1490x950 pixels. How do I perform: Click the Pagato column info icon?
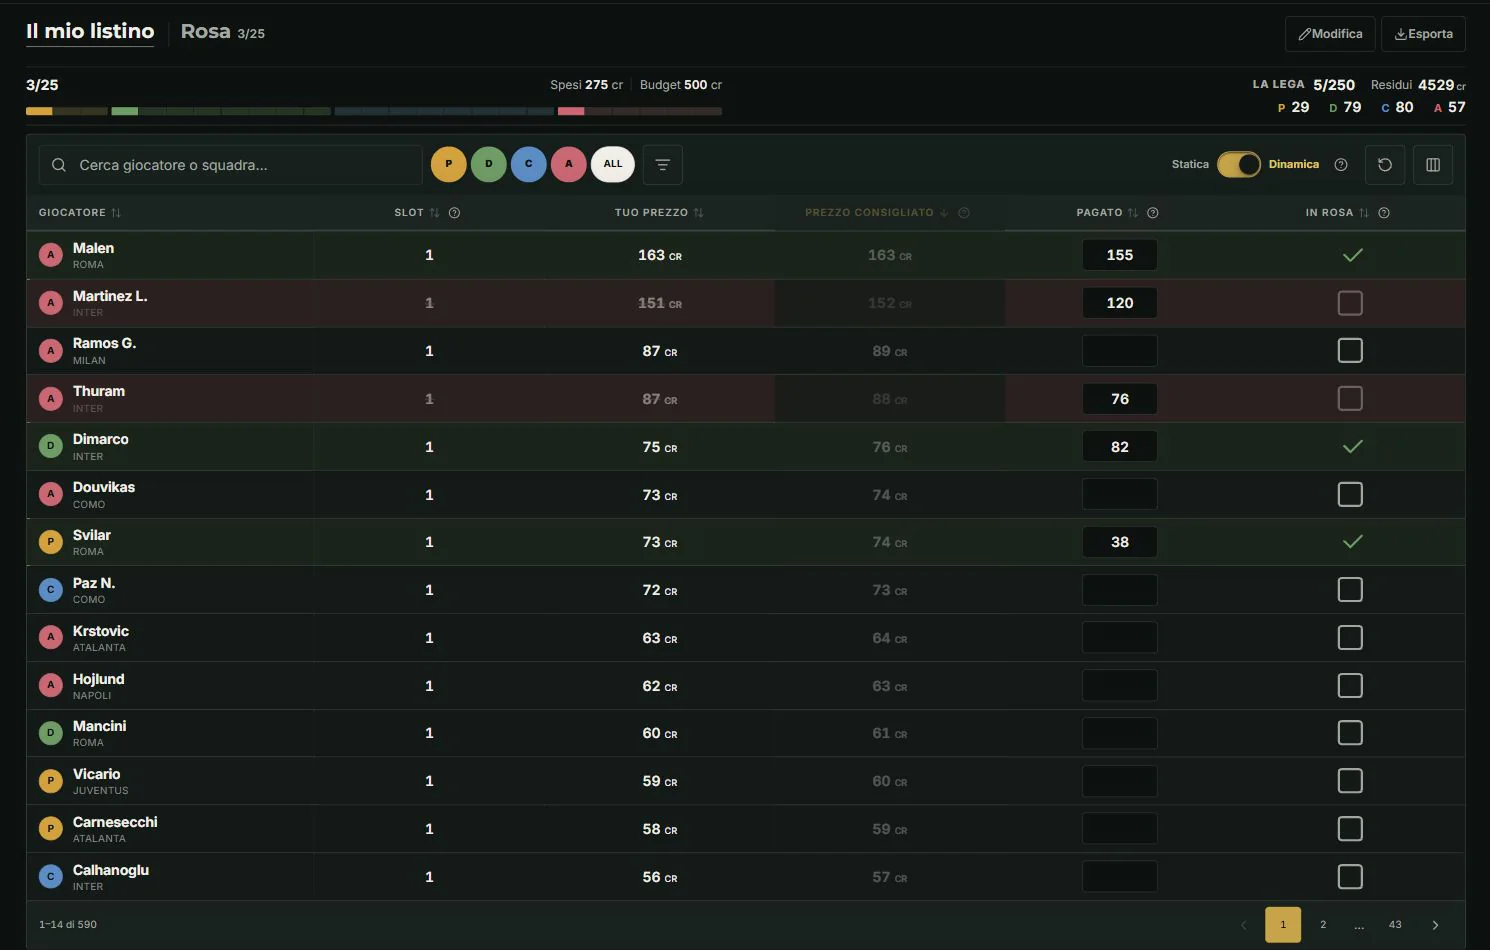coord(1153,213)
